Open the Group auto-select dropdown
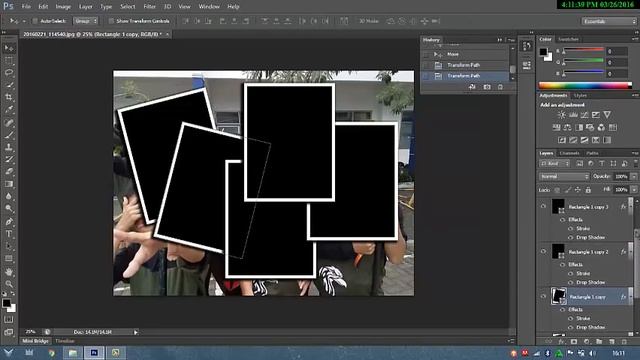 point(85,21)
